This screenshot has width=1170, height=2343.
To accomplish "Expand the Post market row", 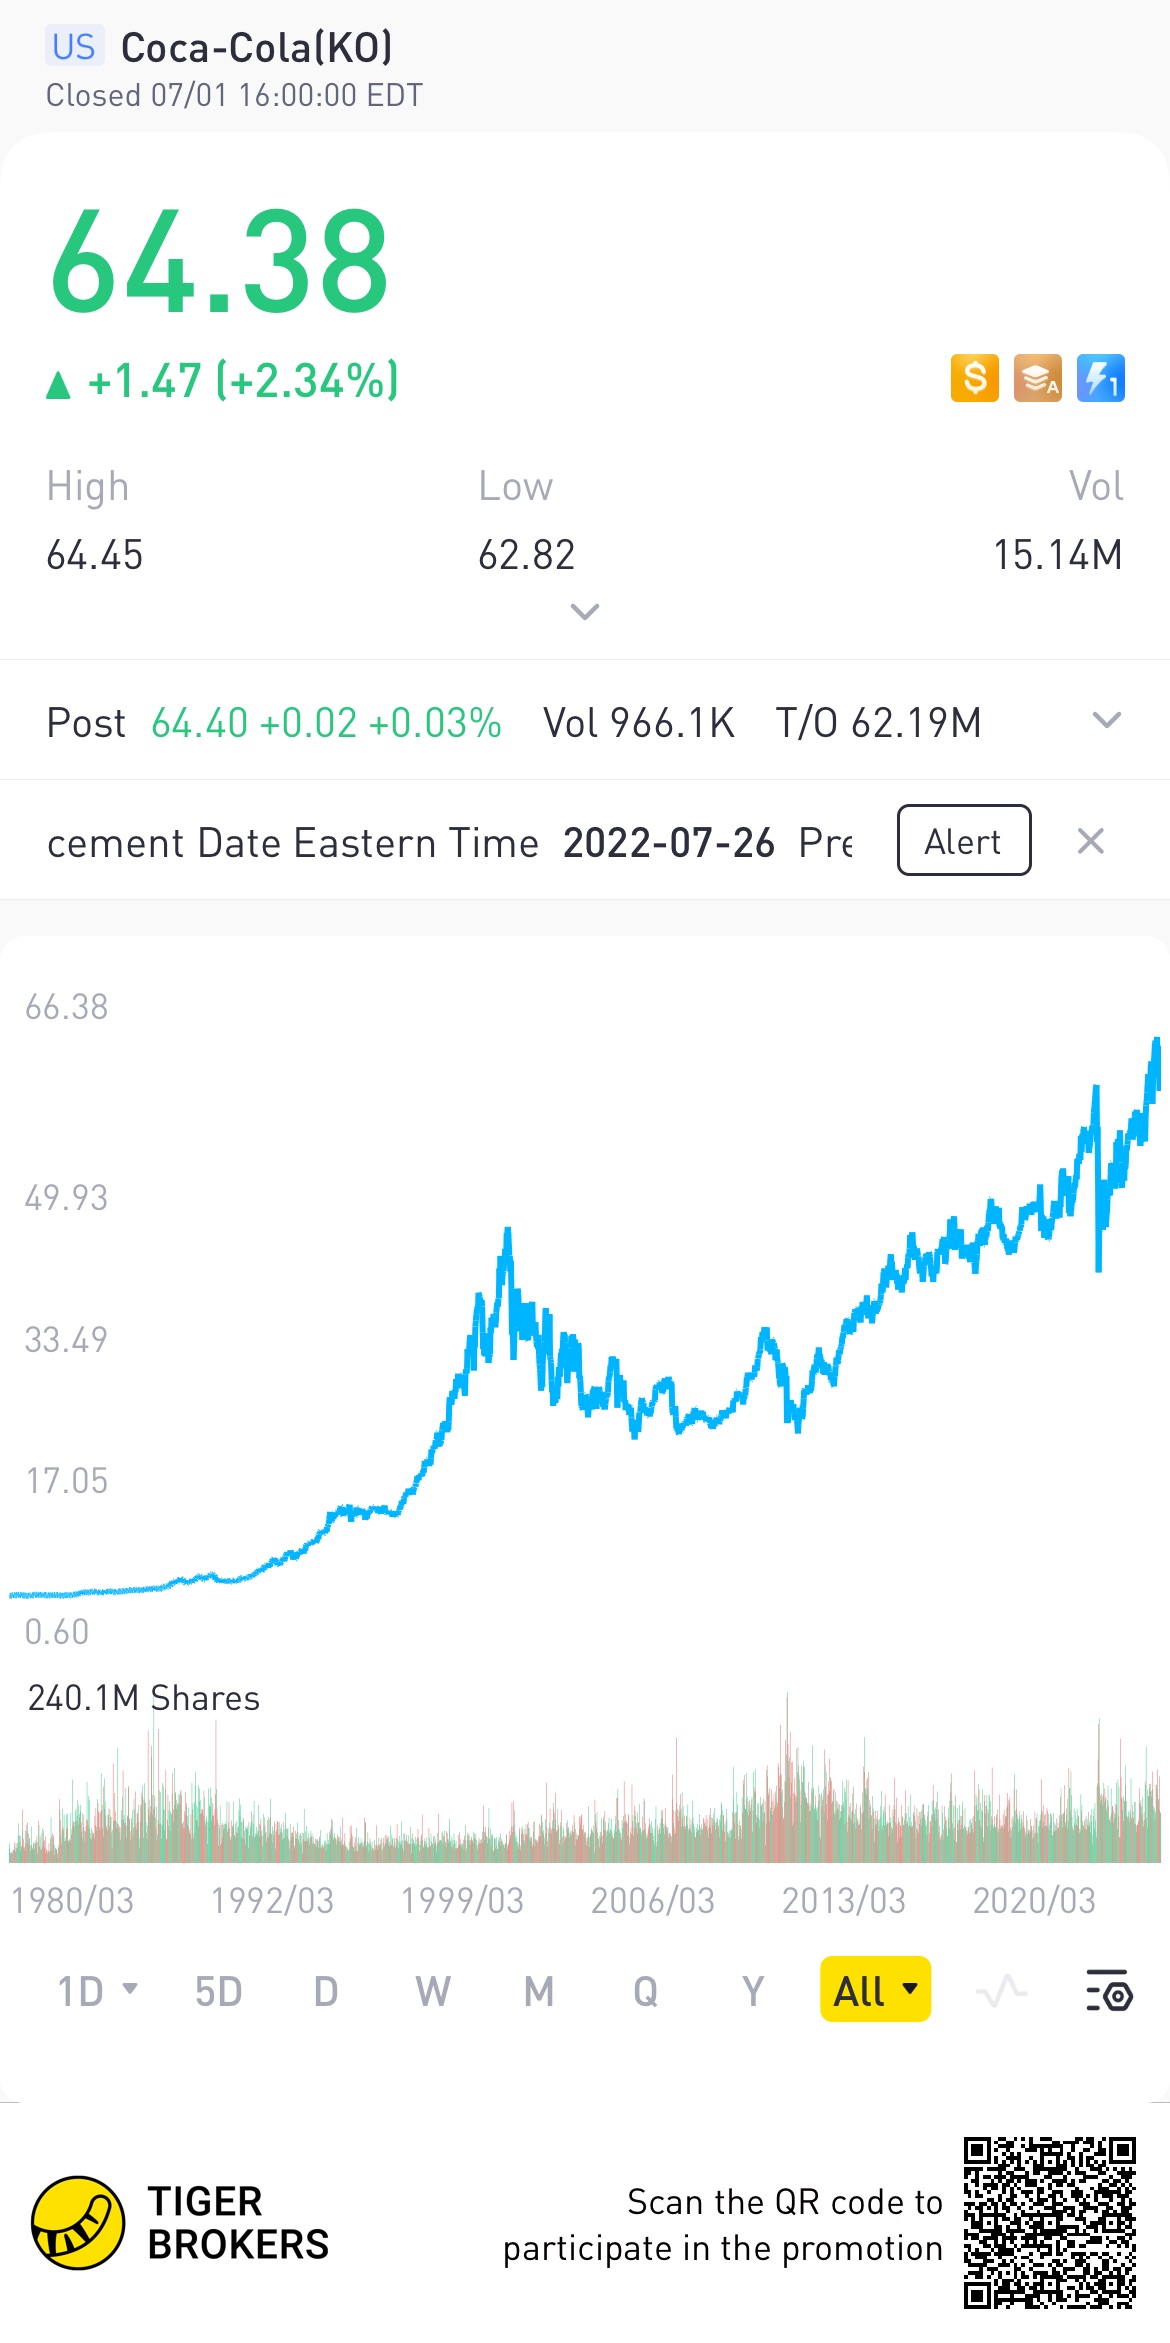I will [x=1106, y=721].
